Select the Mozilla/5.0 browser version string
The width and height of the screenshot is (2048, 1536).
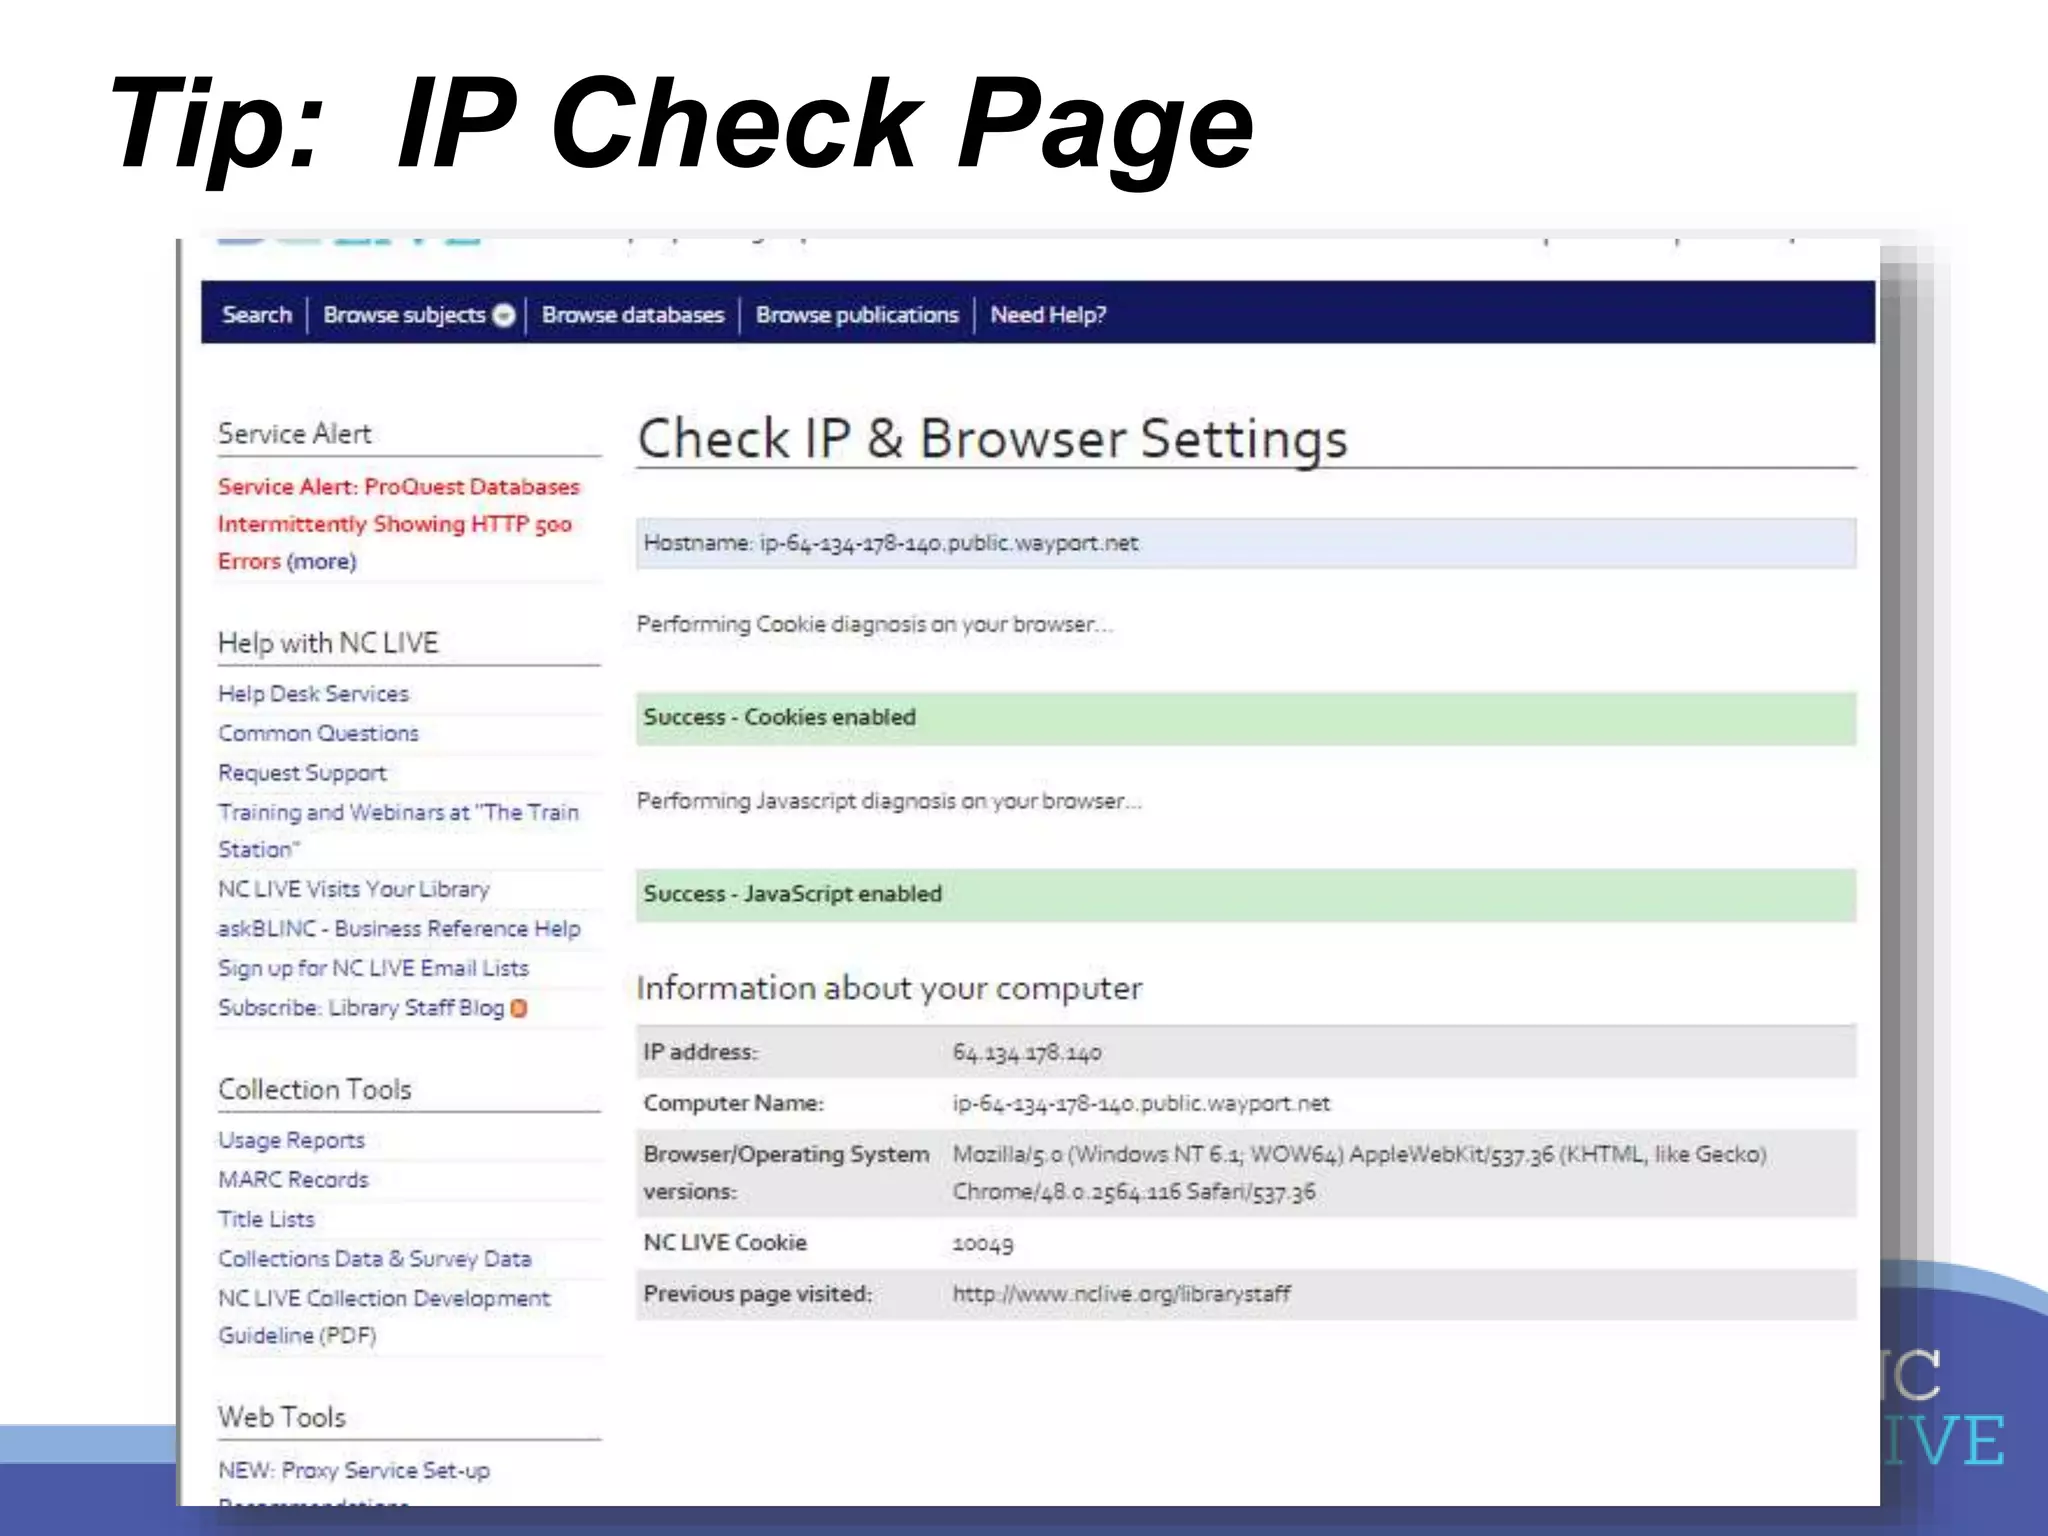coord(1359,1173)
